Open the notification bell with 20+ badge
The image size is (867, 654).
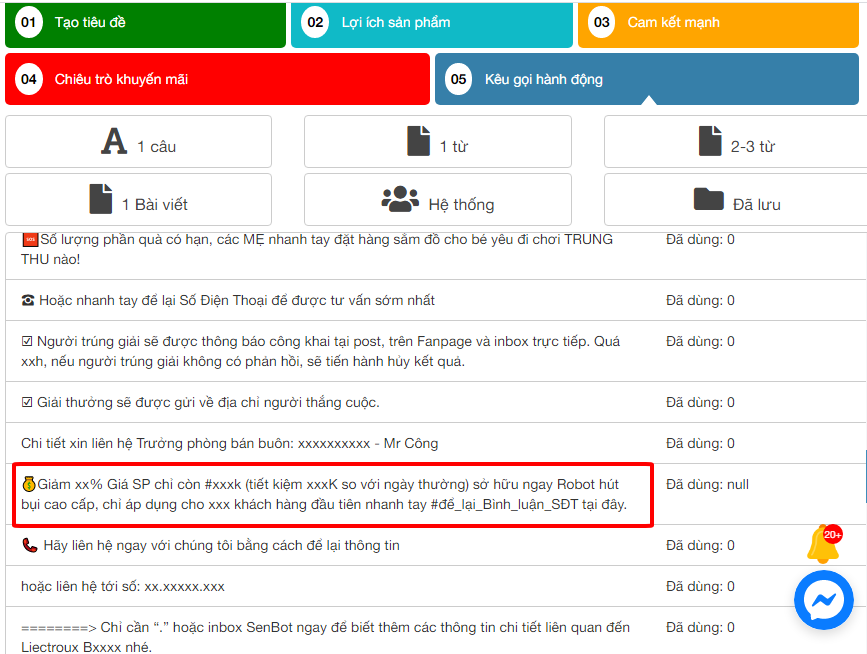[x=823, y=545]
